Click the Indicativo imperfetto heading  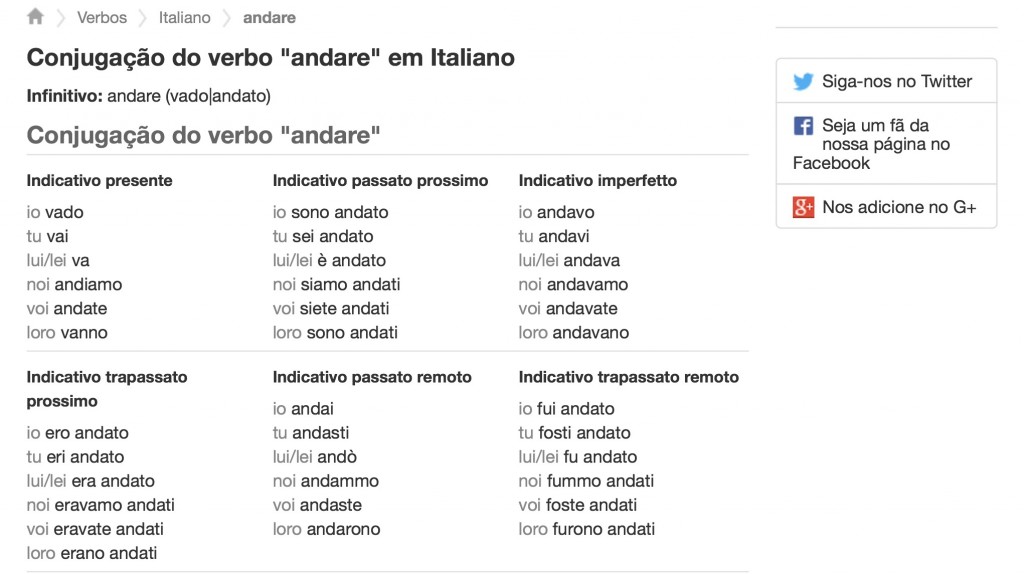pos(598,181)
